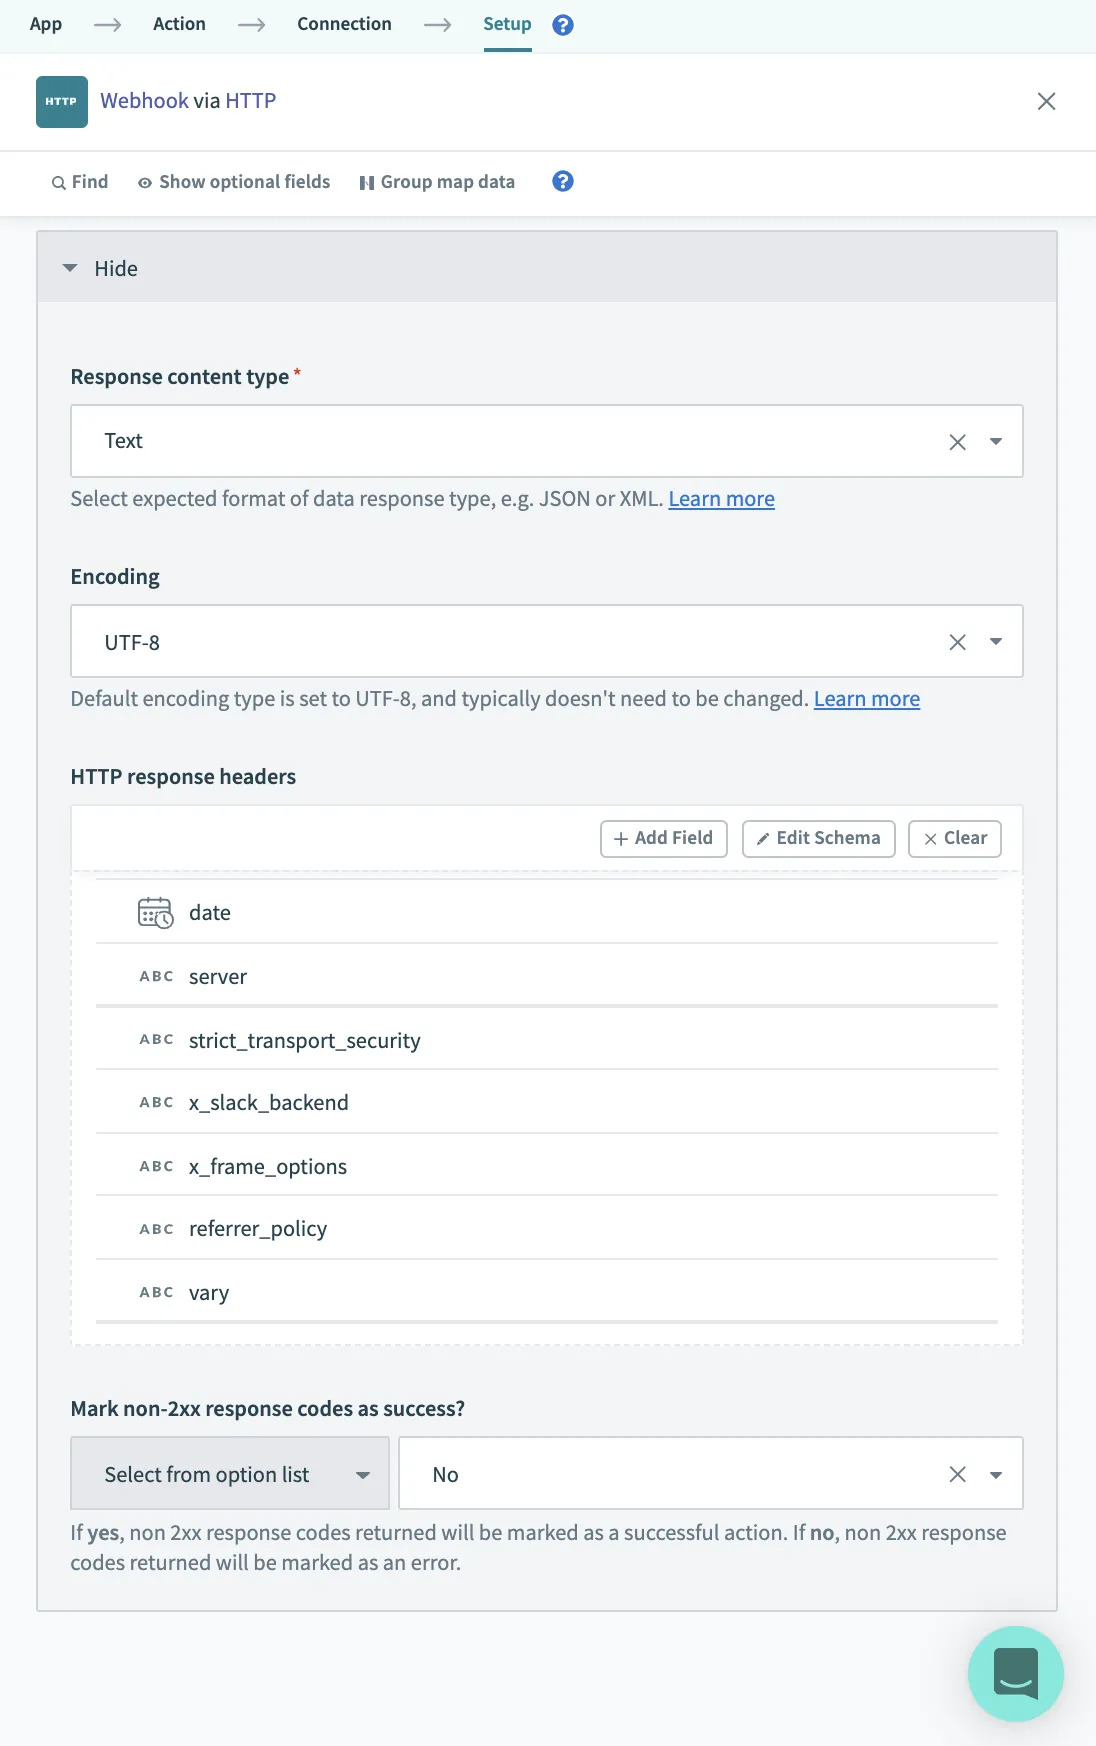Toggle Group map data
Screen dimensions: 1096x1746
[437, 182]
